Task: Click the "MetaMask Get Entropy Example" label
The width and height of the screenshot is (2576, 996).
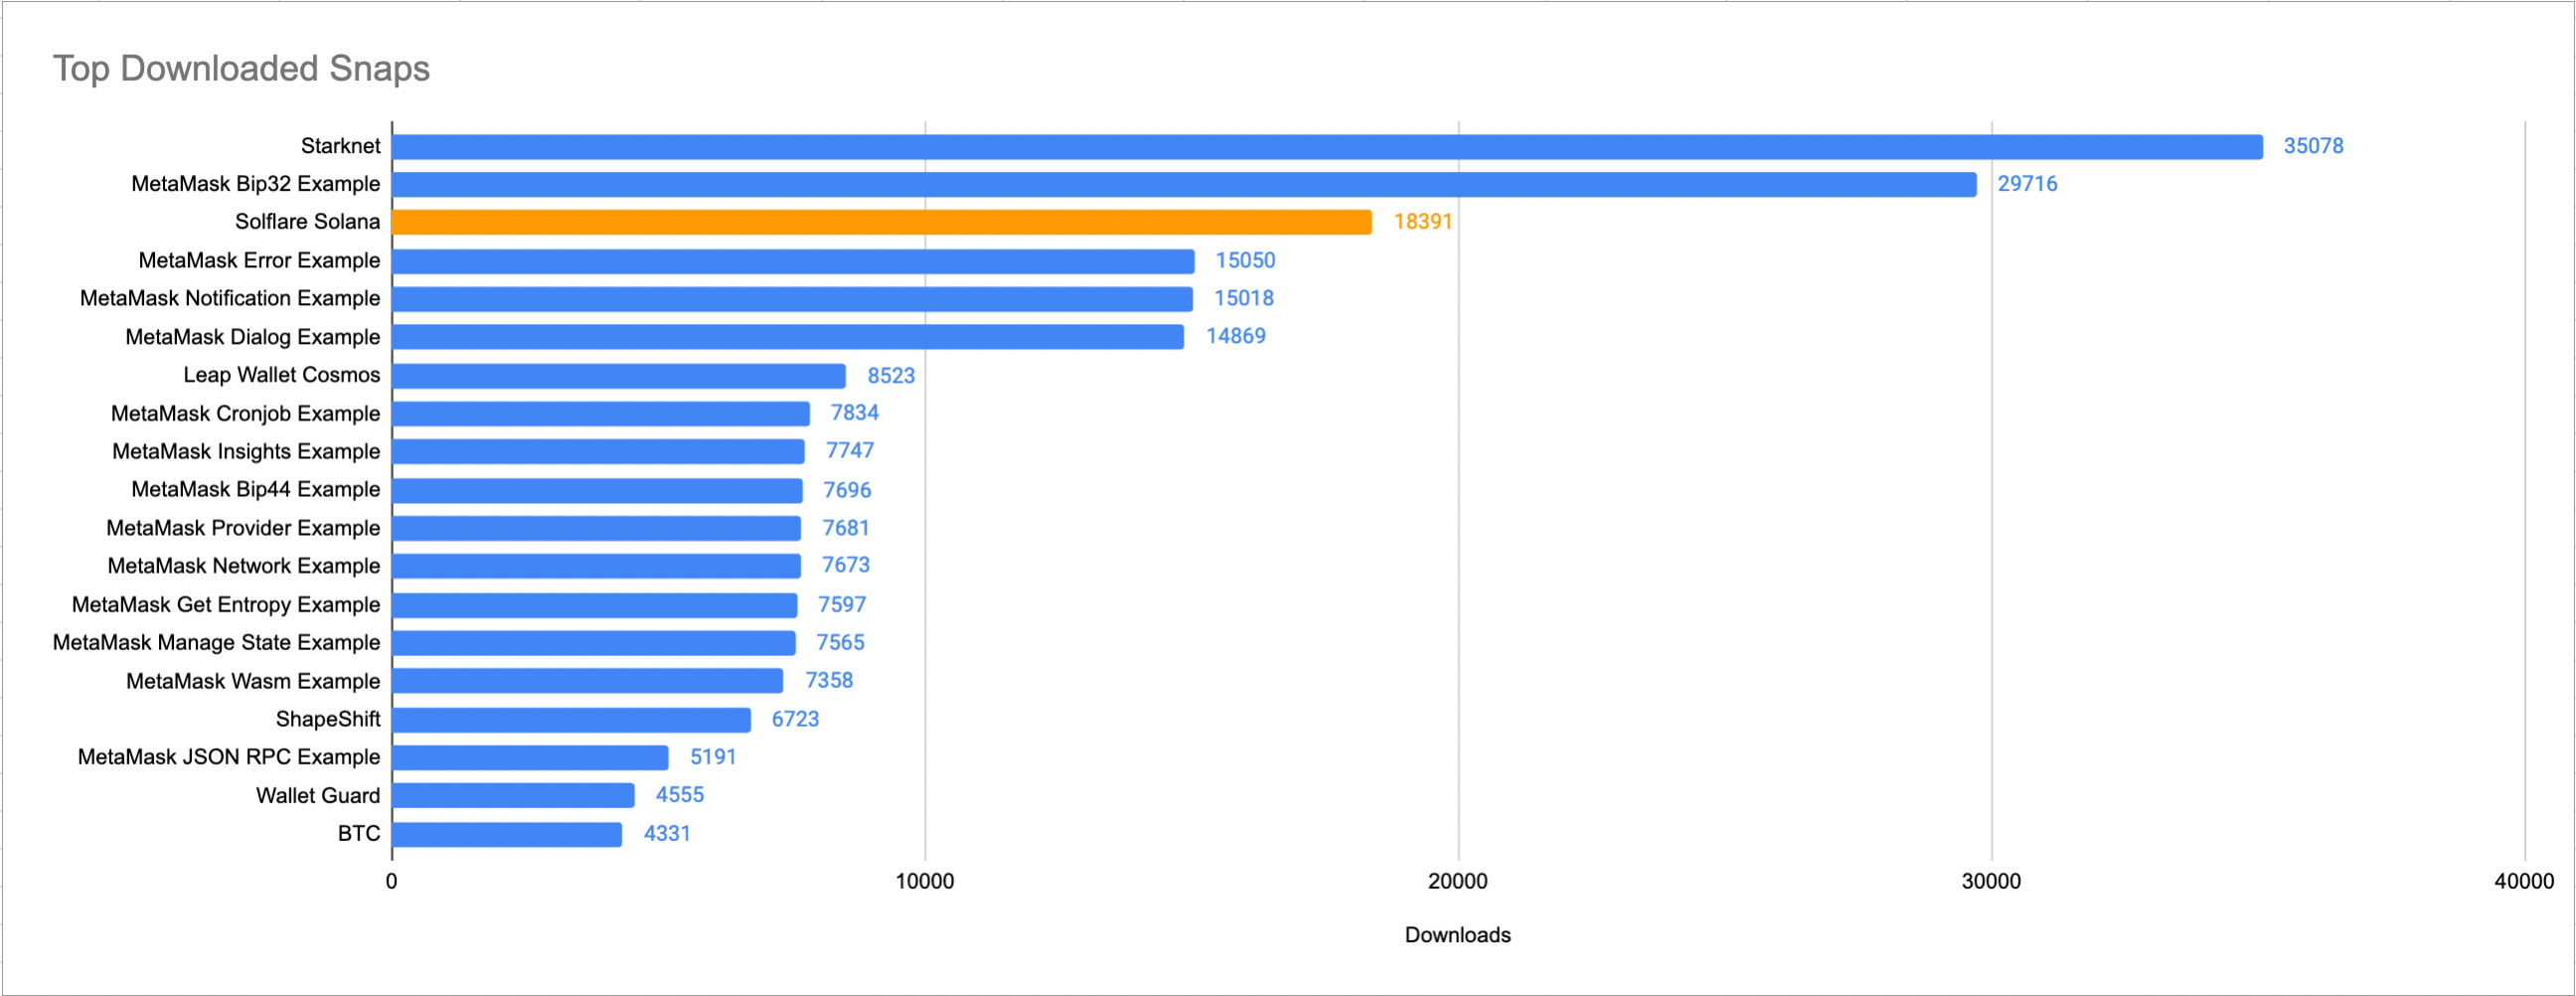Action: pos(226,604)
